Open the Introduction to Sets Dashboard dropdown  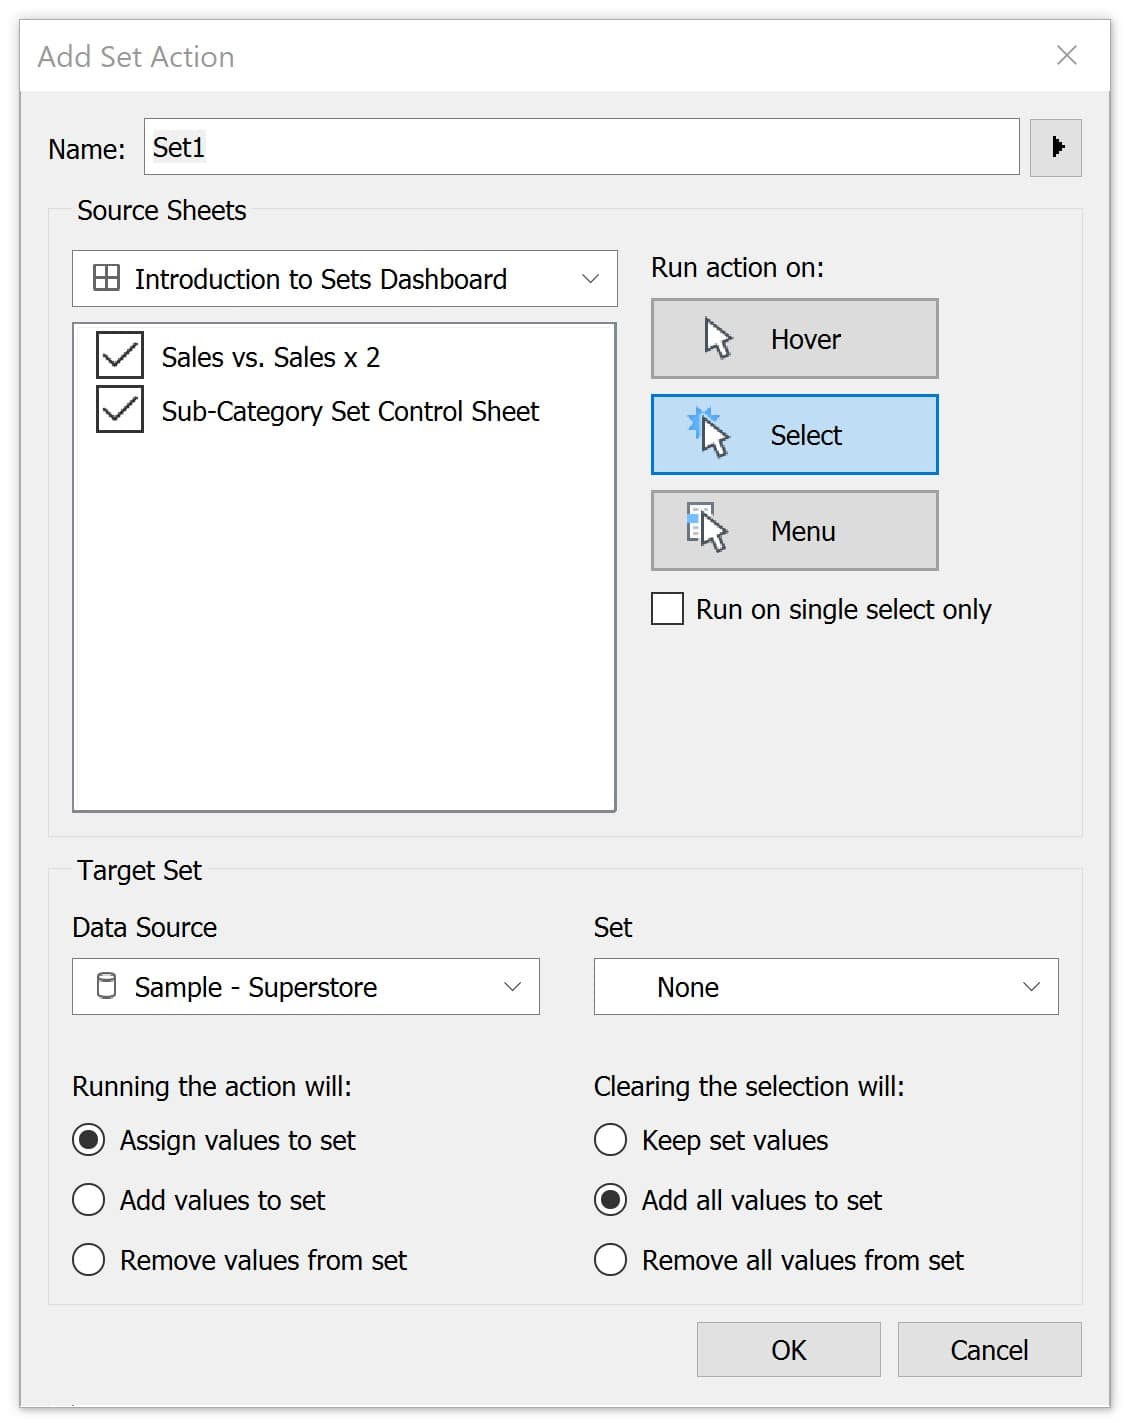(x=344, y=278)
